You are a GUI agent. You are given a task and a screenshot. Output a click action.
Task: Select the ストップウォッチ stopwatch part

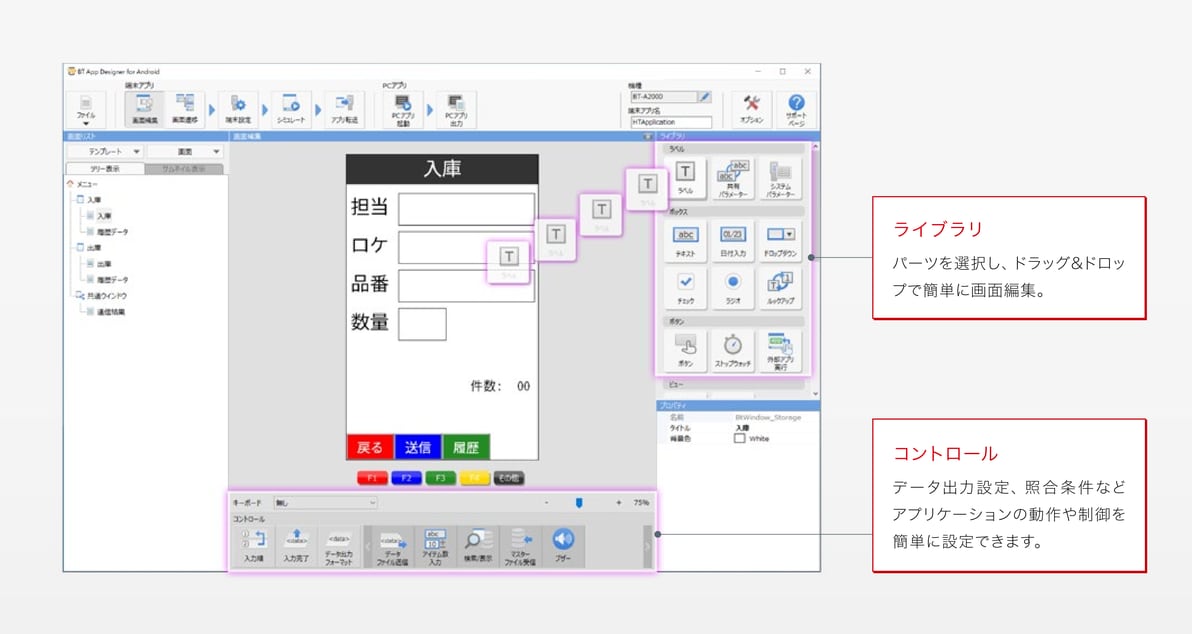(x=733, y=350)
